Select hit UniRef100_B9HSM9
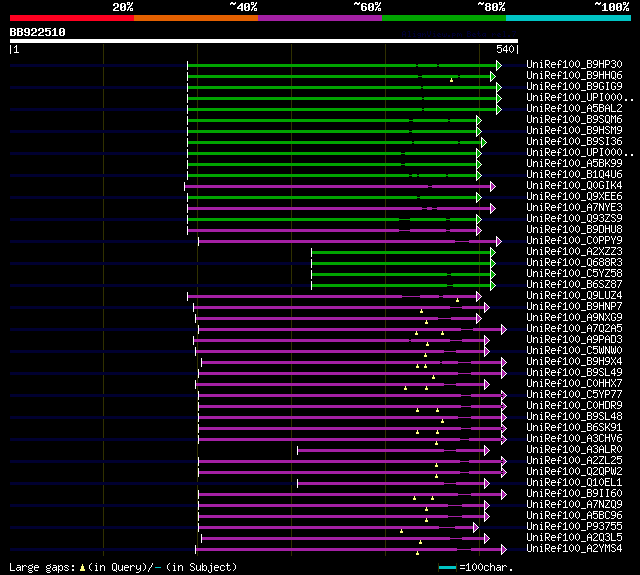 pyautogui.click(x=574, y=131)
